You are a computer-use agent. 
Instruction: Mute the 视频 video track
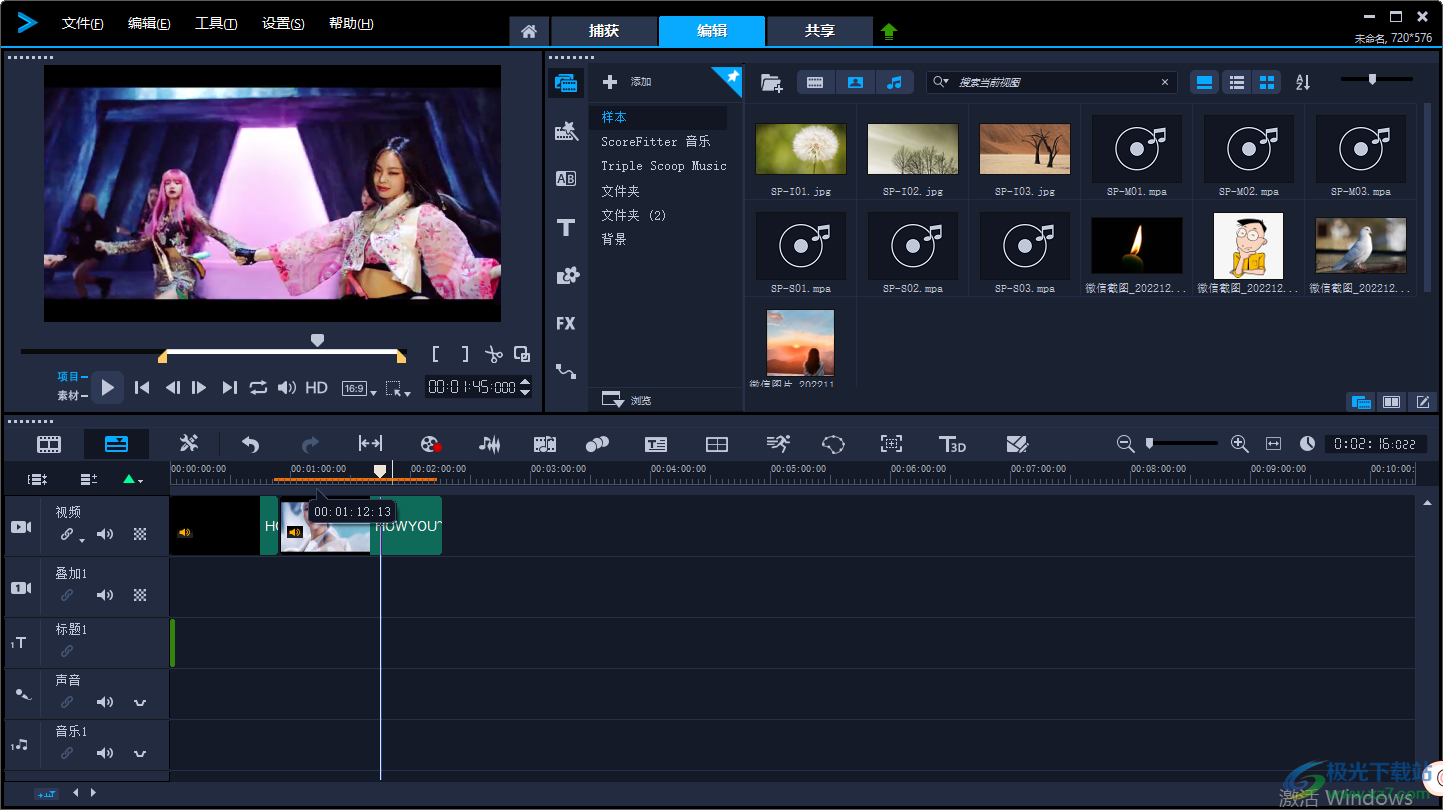[105, 534]
